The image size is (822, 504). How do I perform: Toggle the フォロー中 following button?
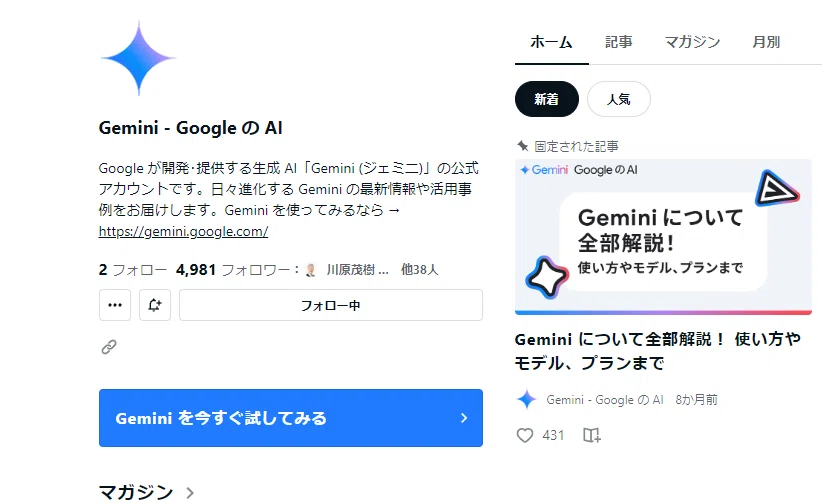pos(331,305)
